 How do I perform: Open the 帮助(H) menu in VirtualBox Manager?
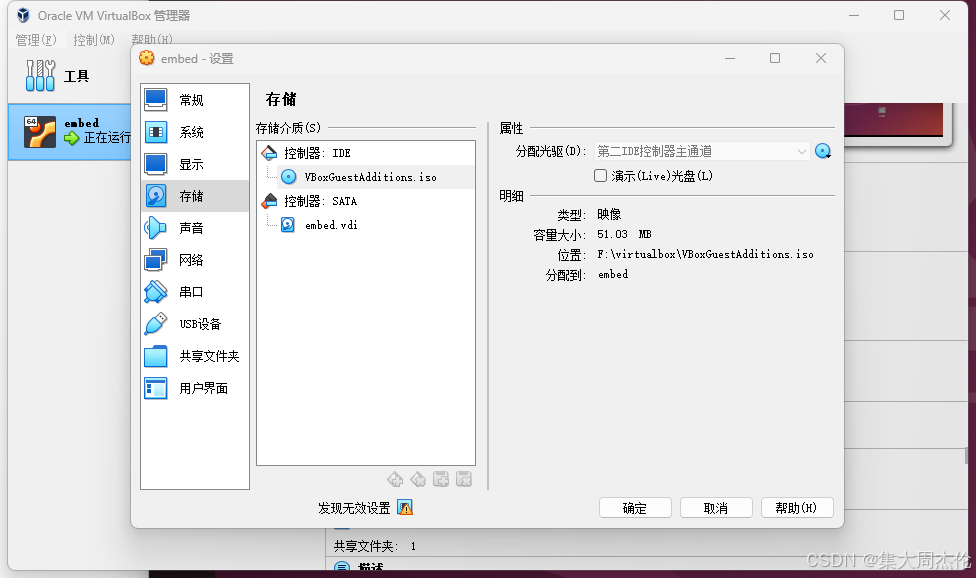[x=152, y=39]
